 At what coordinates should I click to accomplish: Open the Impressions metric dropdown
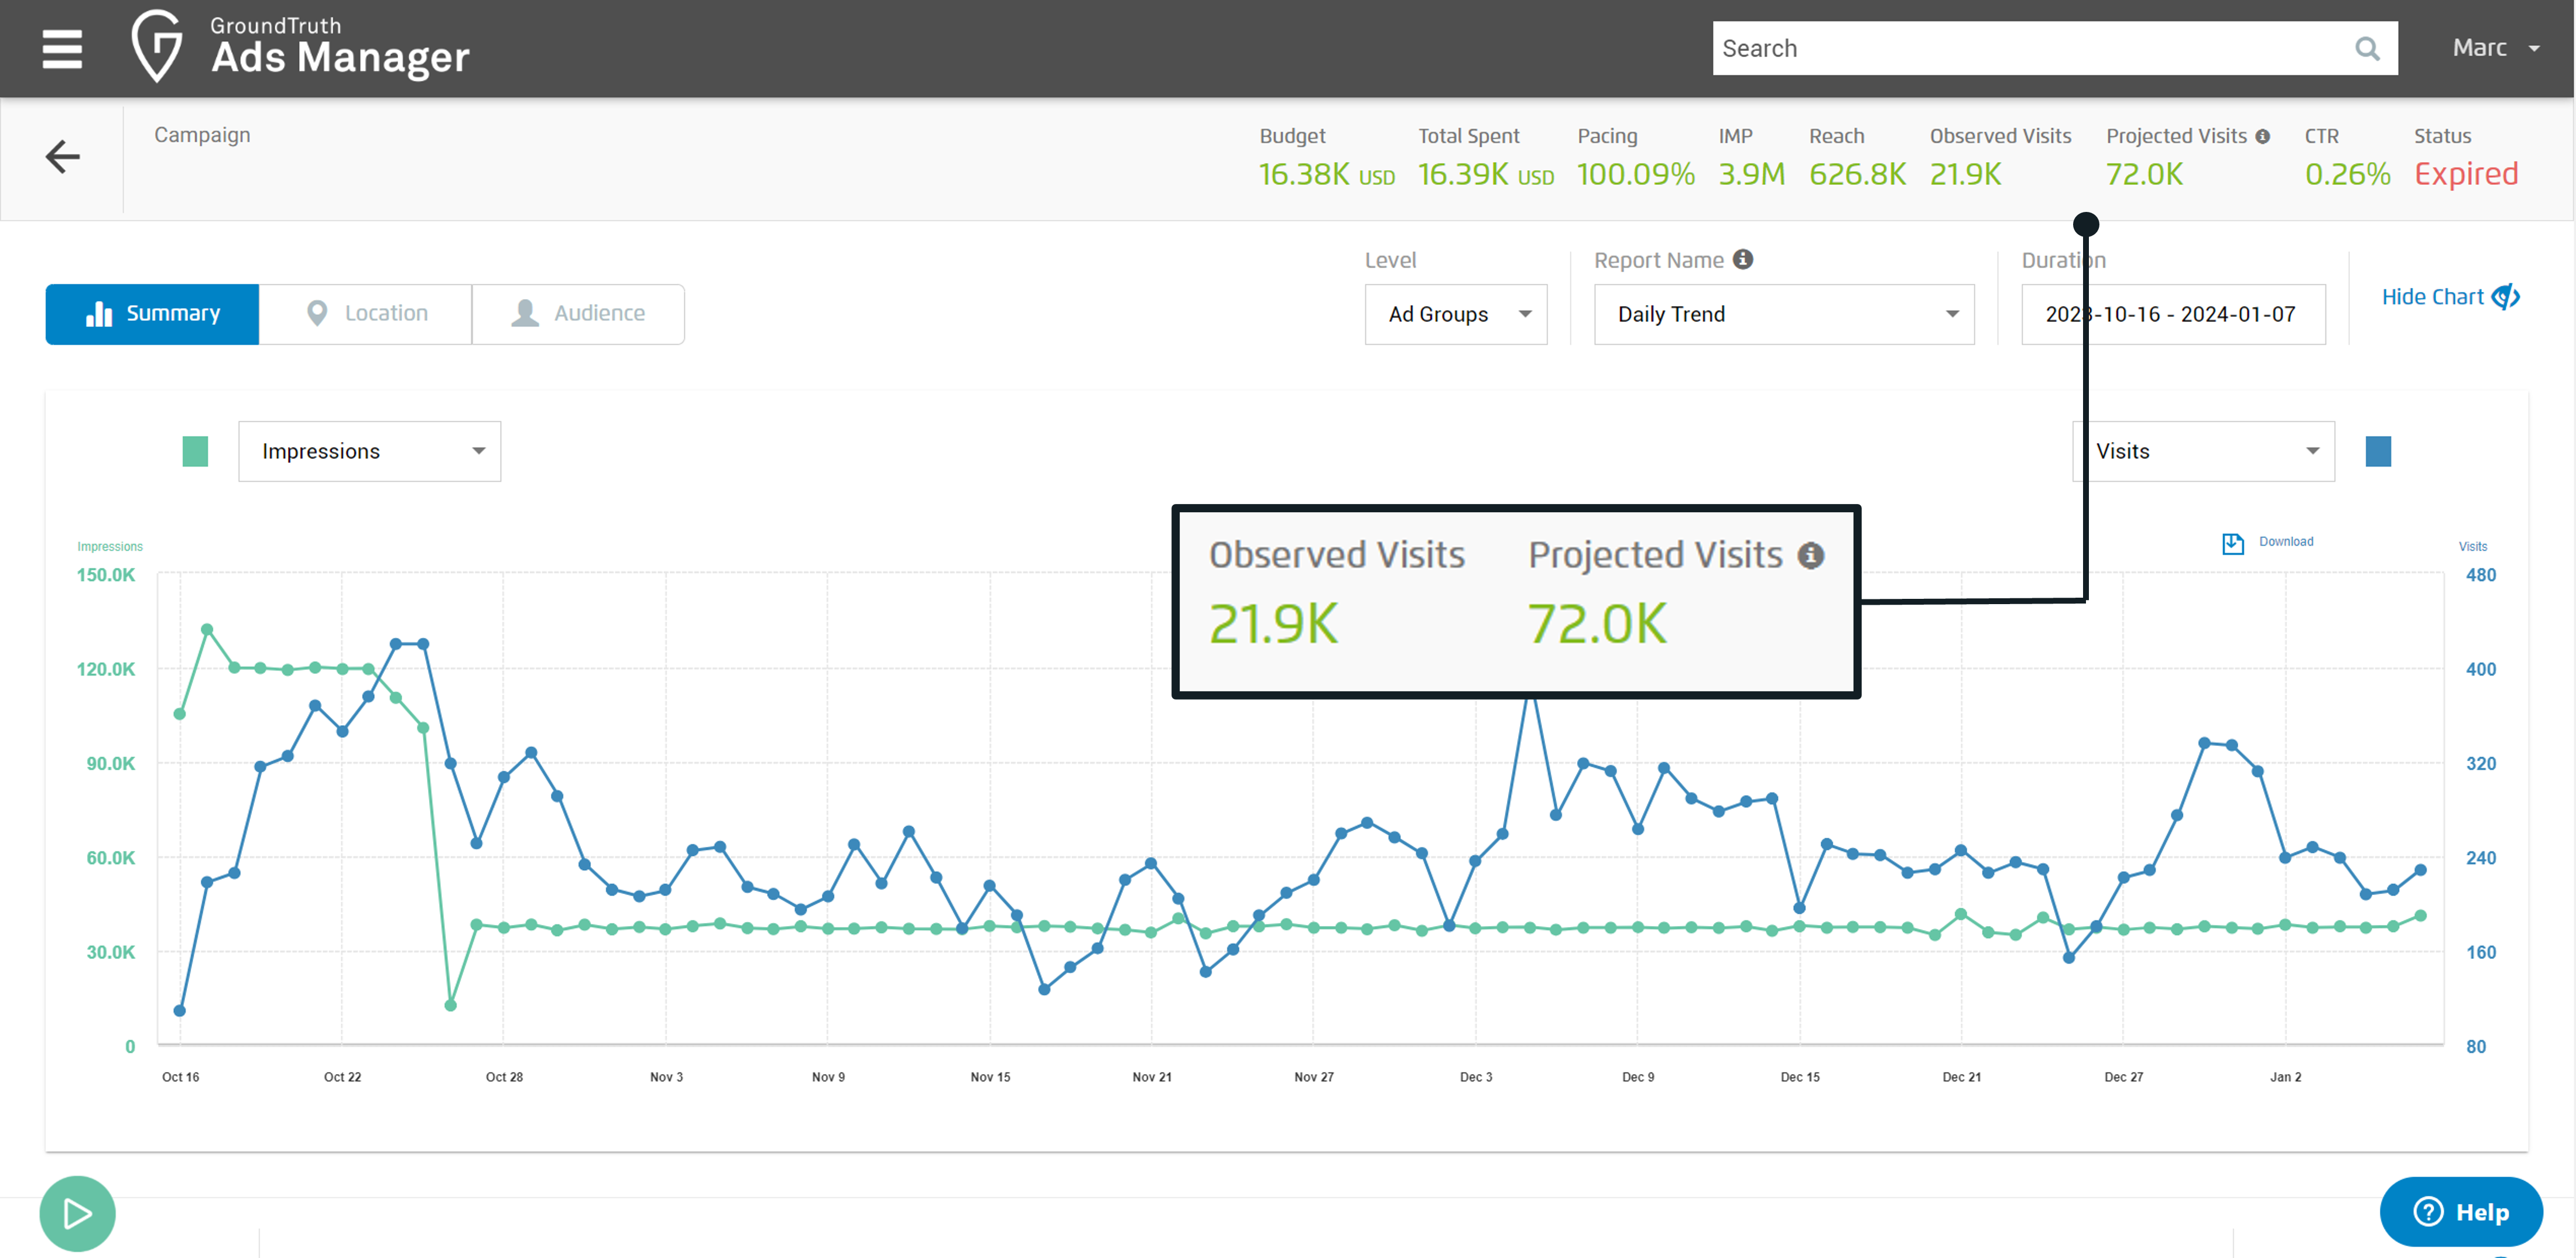tap(369, 451)
